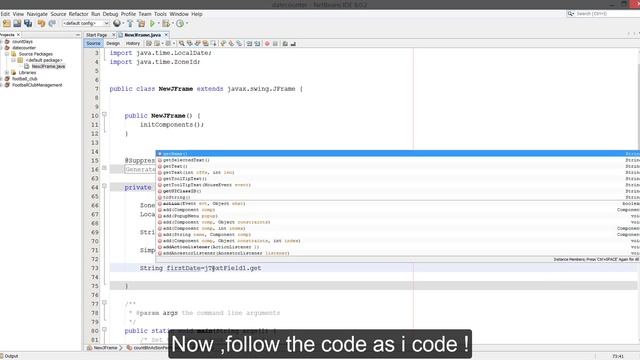Viewport: 640px width, 360px height.
Task: Toggle code fold marker at line 10
Action: coord(104,115)
